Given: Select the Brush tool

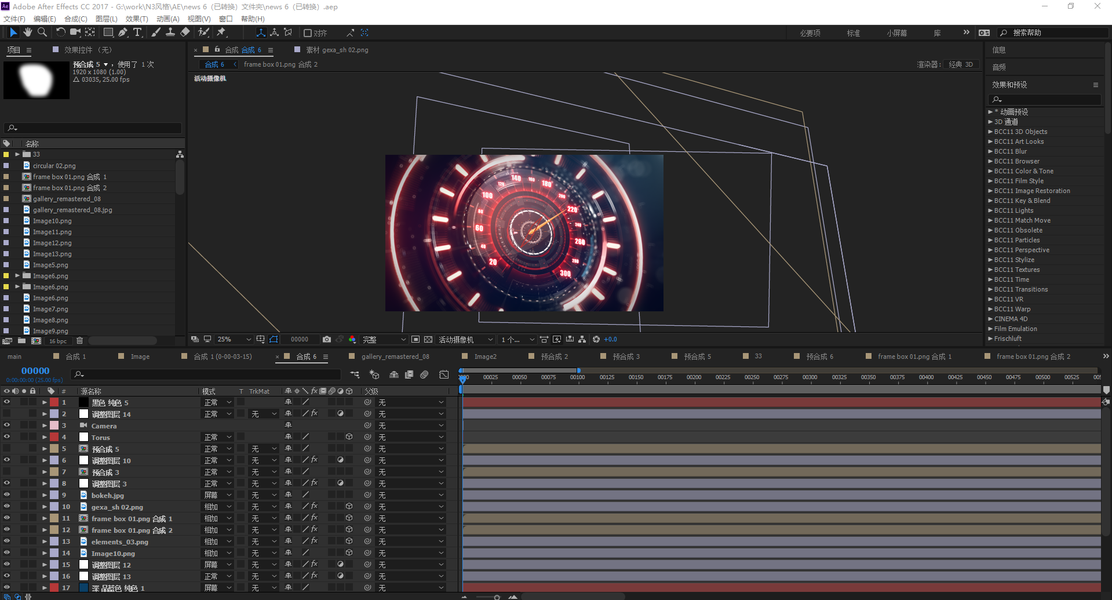Looking at the screenshot, I should pyautogui.click(x=156, y=33).
